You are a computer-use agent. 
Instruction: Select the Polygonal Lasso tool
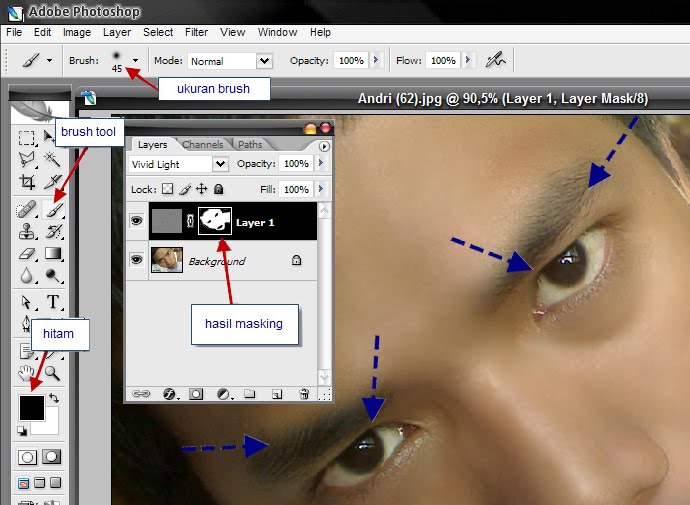pyautogui.click(x=26, y=159)
